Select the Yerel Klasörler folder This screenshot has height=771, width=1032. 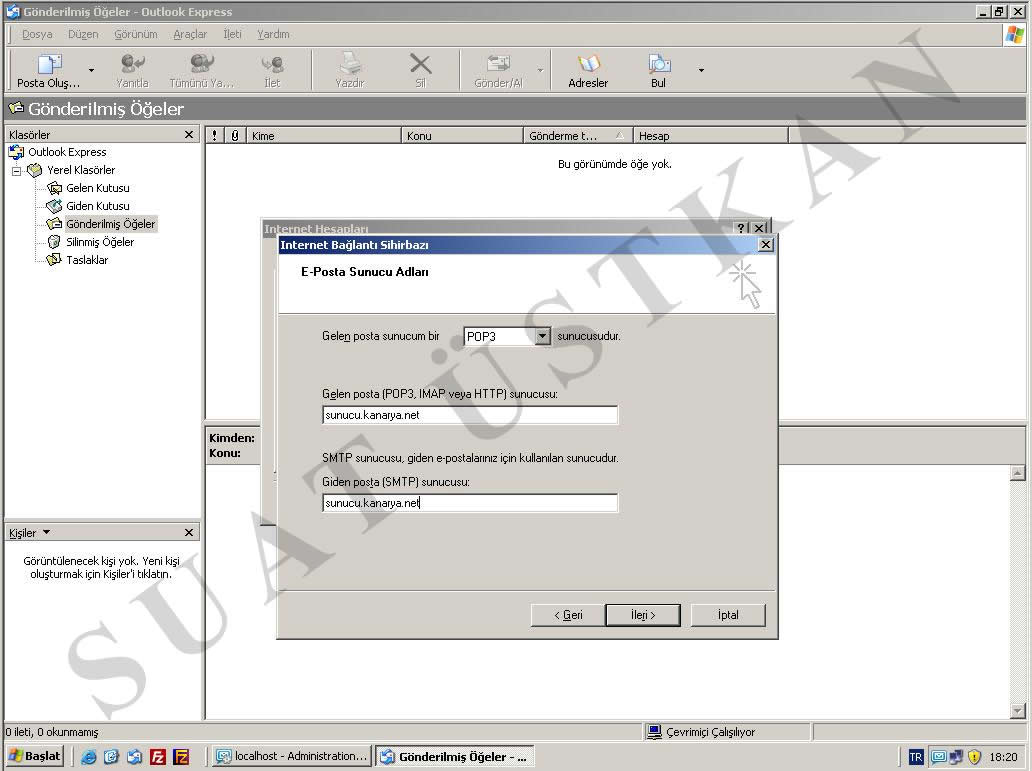(80, 170)
